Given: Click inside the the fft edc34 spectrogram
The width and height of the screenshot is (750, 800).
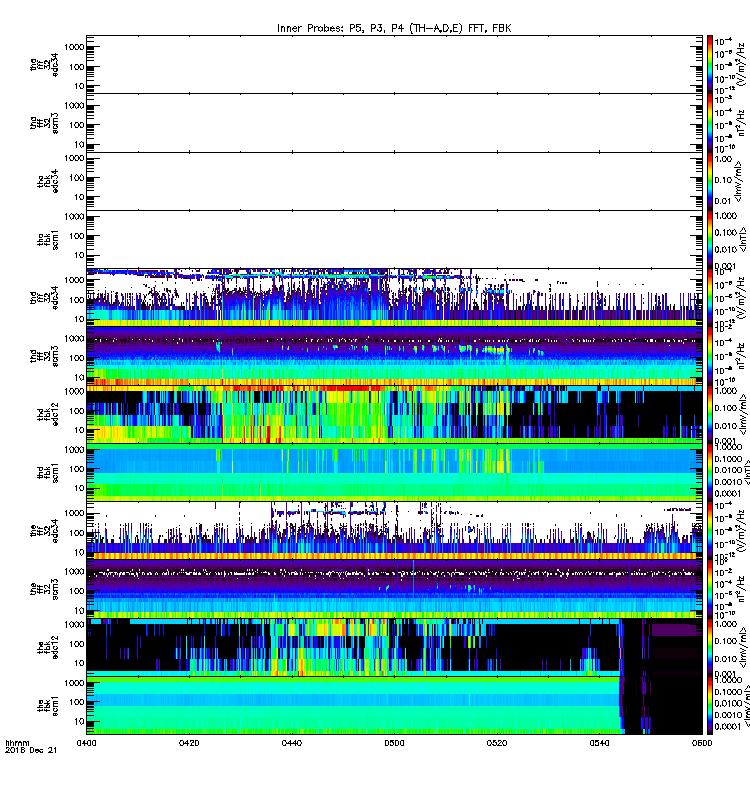Looking at the screenshot, I should 394,531.
